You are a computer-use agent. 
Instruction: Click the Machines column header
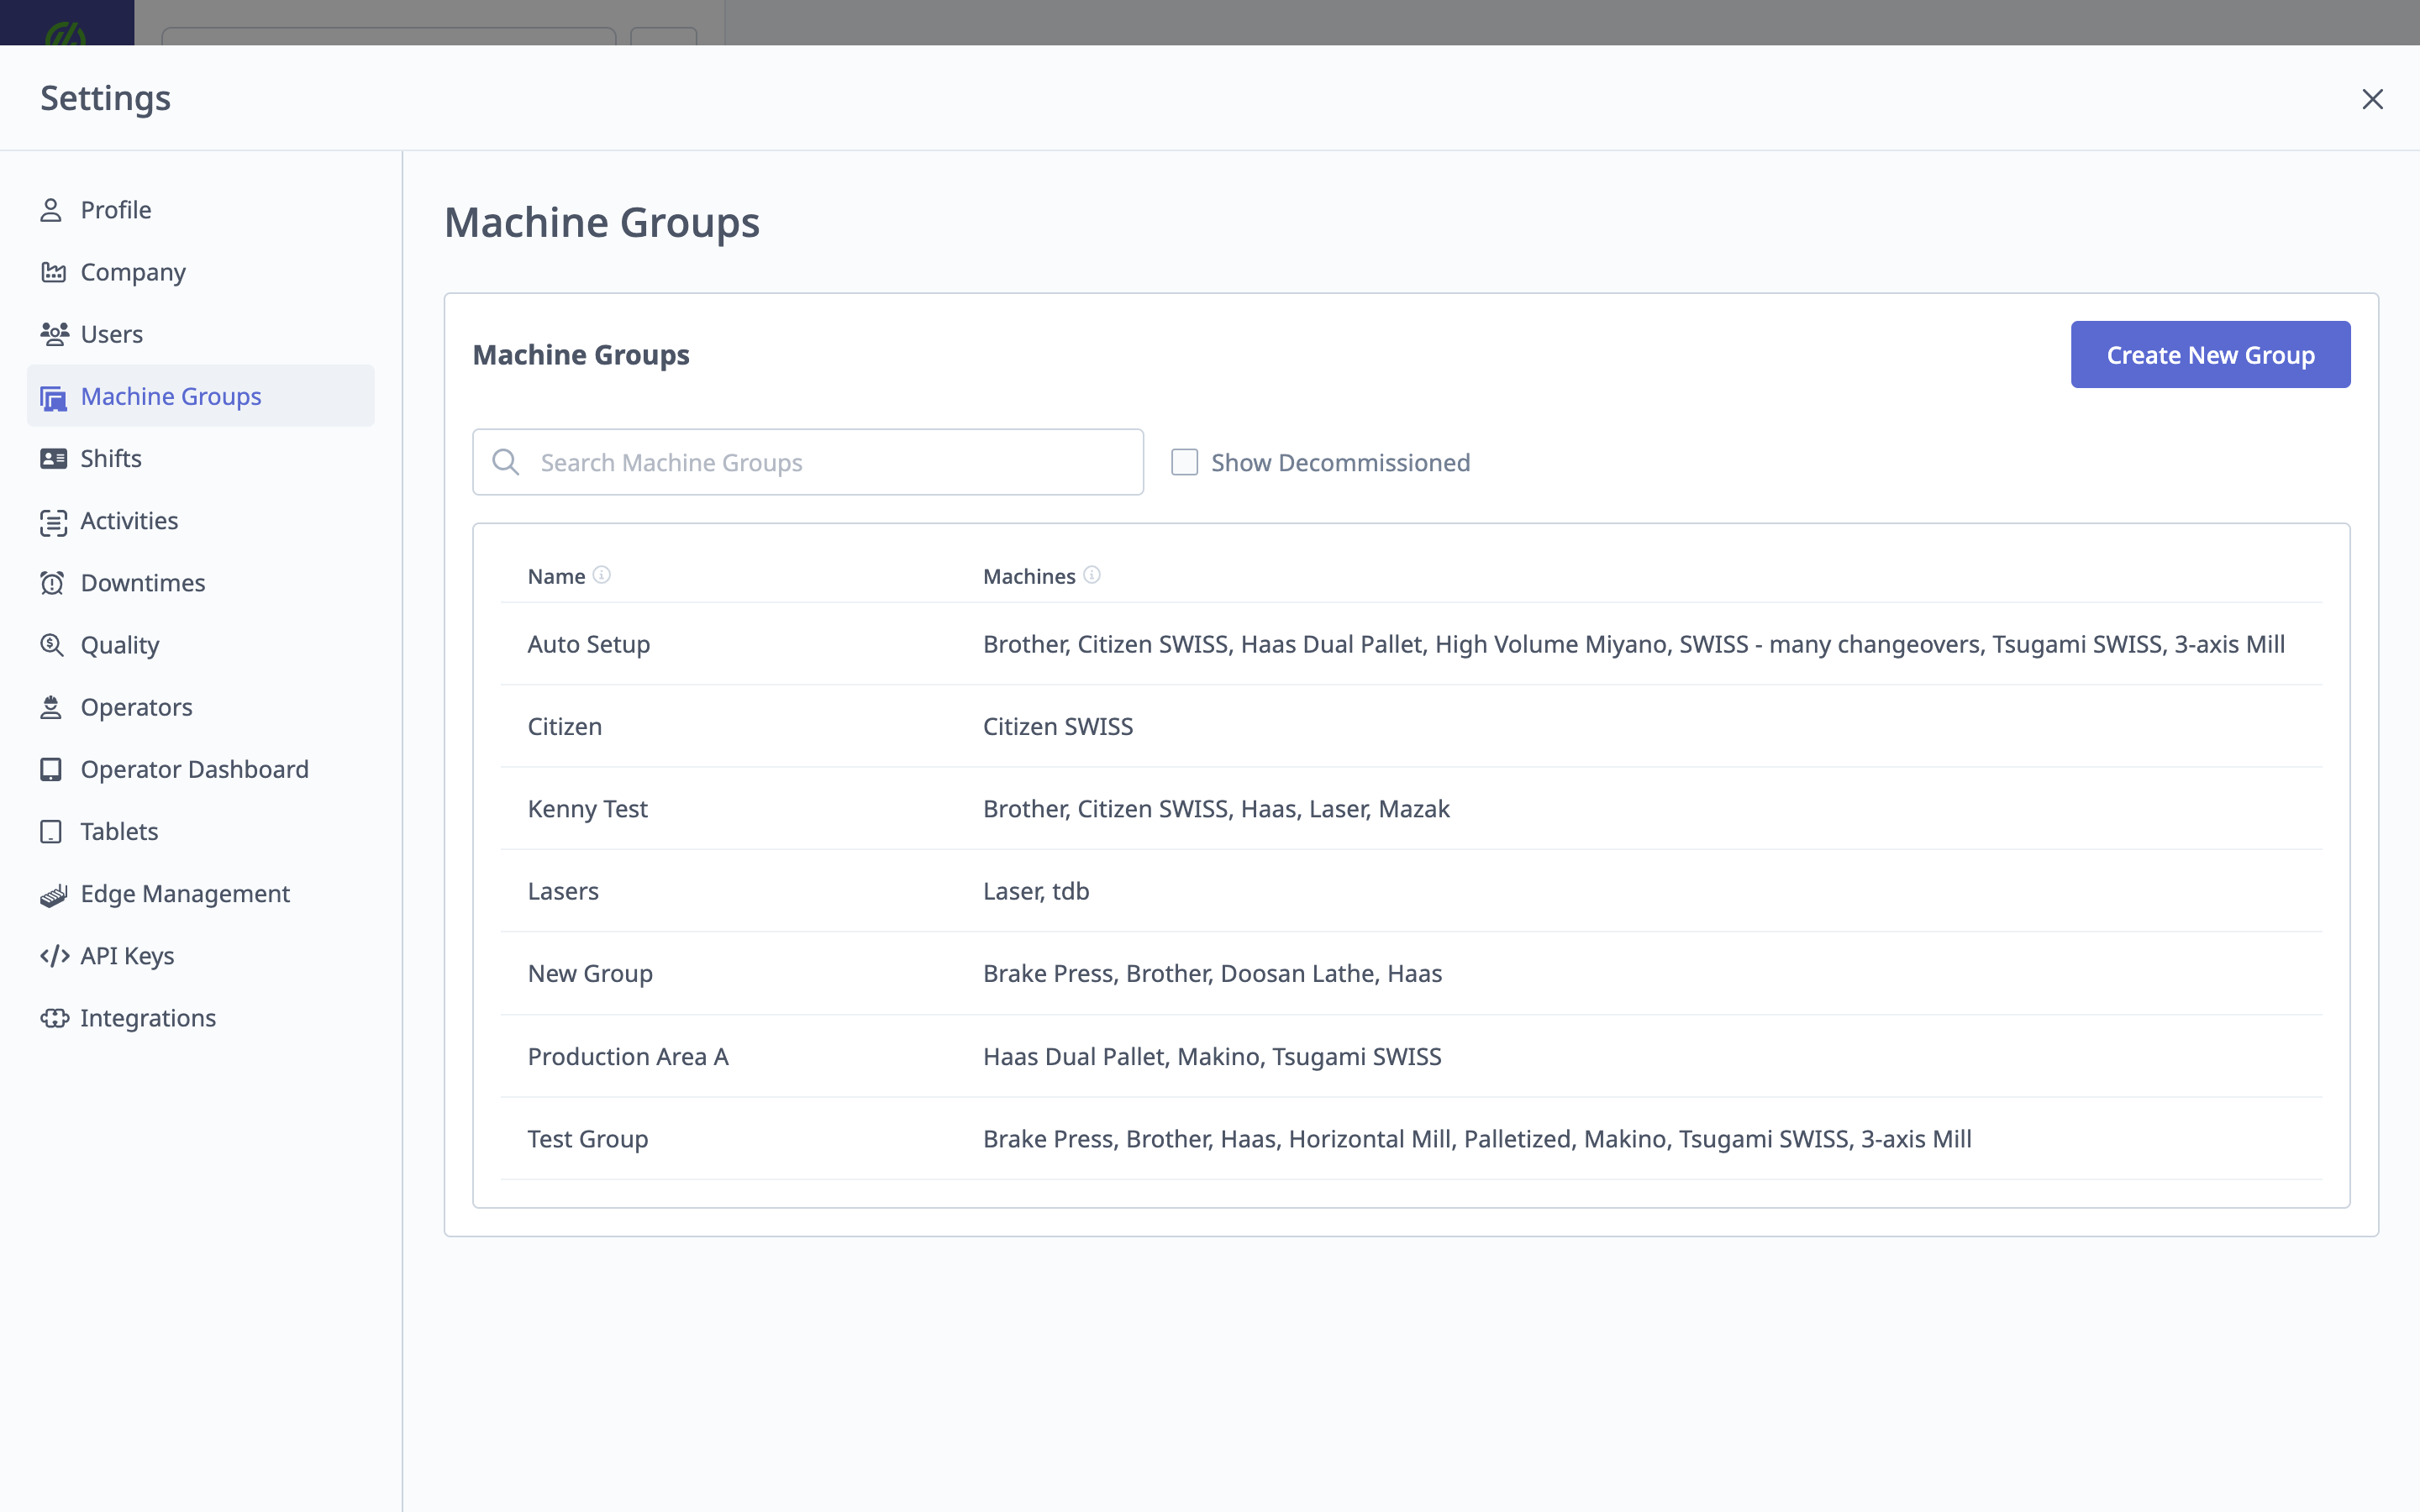pos(1029,576)
